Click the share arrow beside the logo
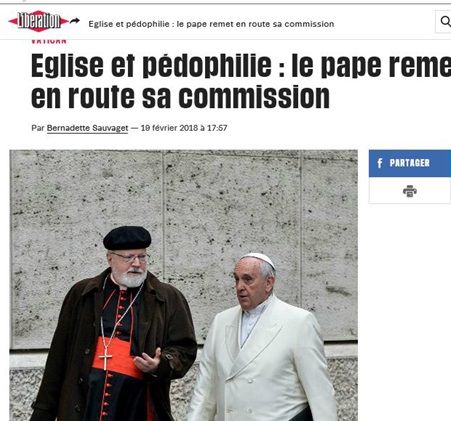The height and width of the screenshot is (421, 451). point(75,21)
